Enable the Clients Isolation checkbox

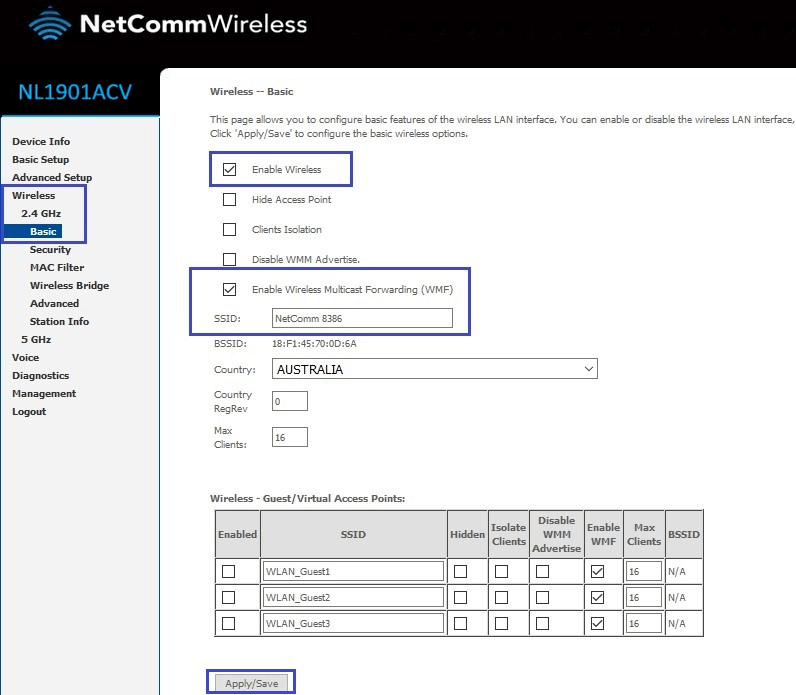[x=229, y=230]
